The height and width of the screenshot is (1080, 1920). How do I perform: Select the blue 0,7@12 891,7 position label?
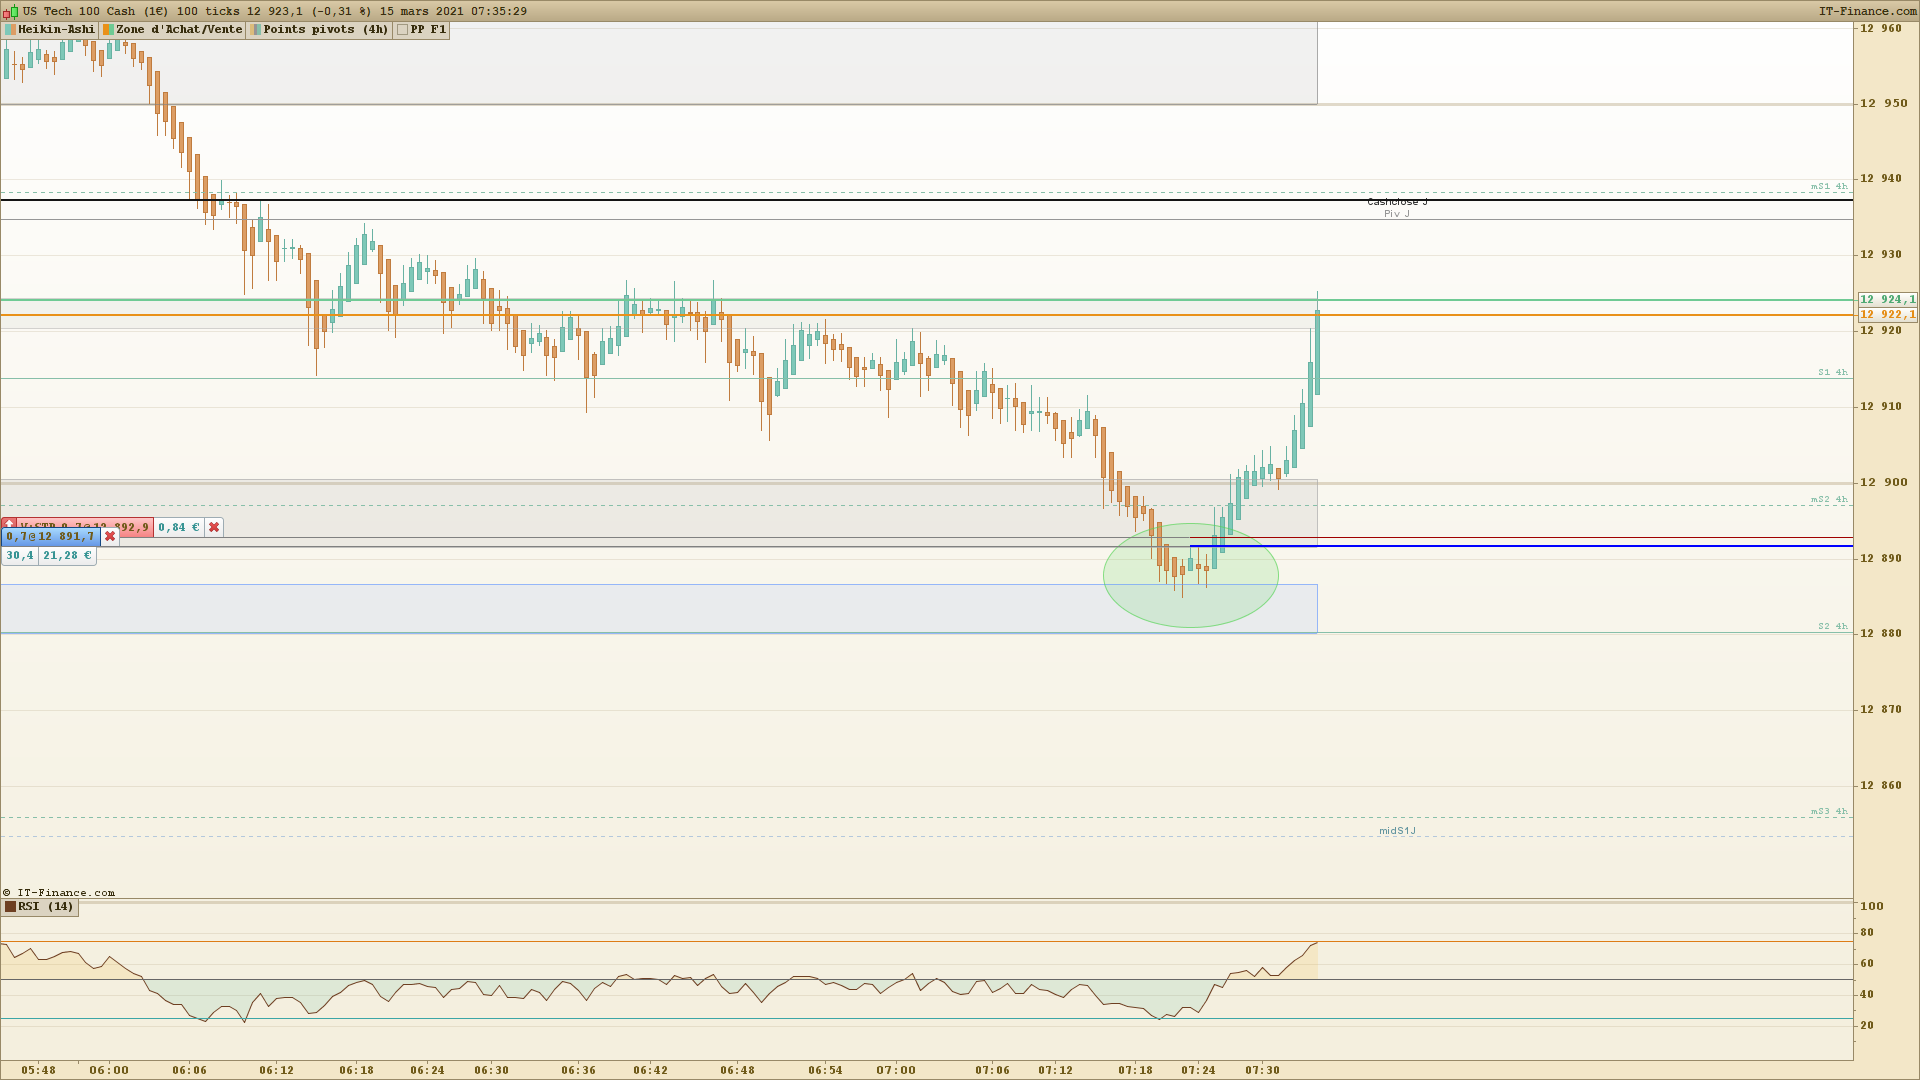(x=50, y=537)
